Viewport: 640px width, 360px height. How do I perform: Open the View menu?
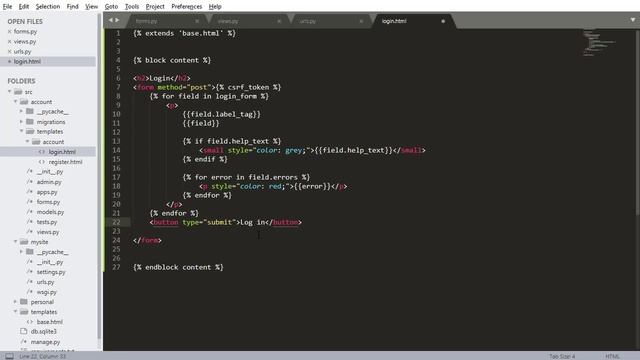(91, 7)
